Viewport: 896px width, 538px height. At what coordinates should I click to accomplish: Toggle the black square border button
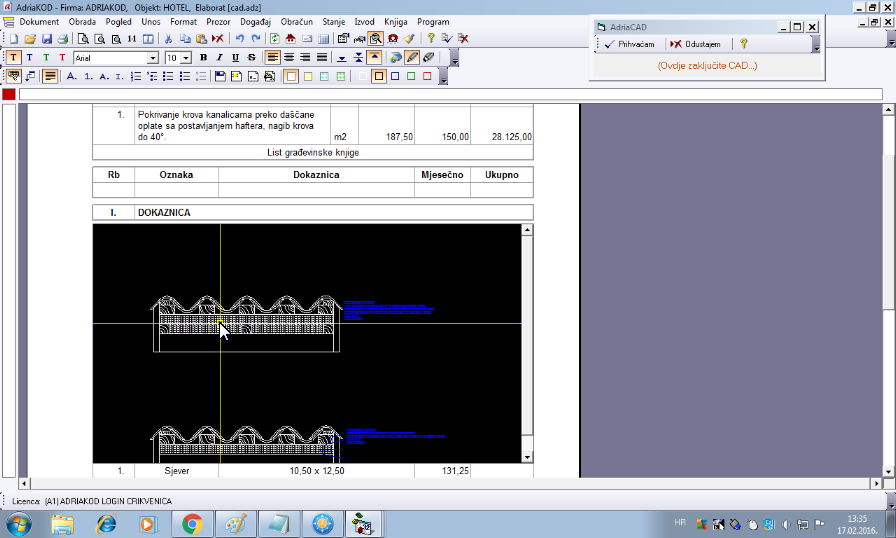379,77
